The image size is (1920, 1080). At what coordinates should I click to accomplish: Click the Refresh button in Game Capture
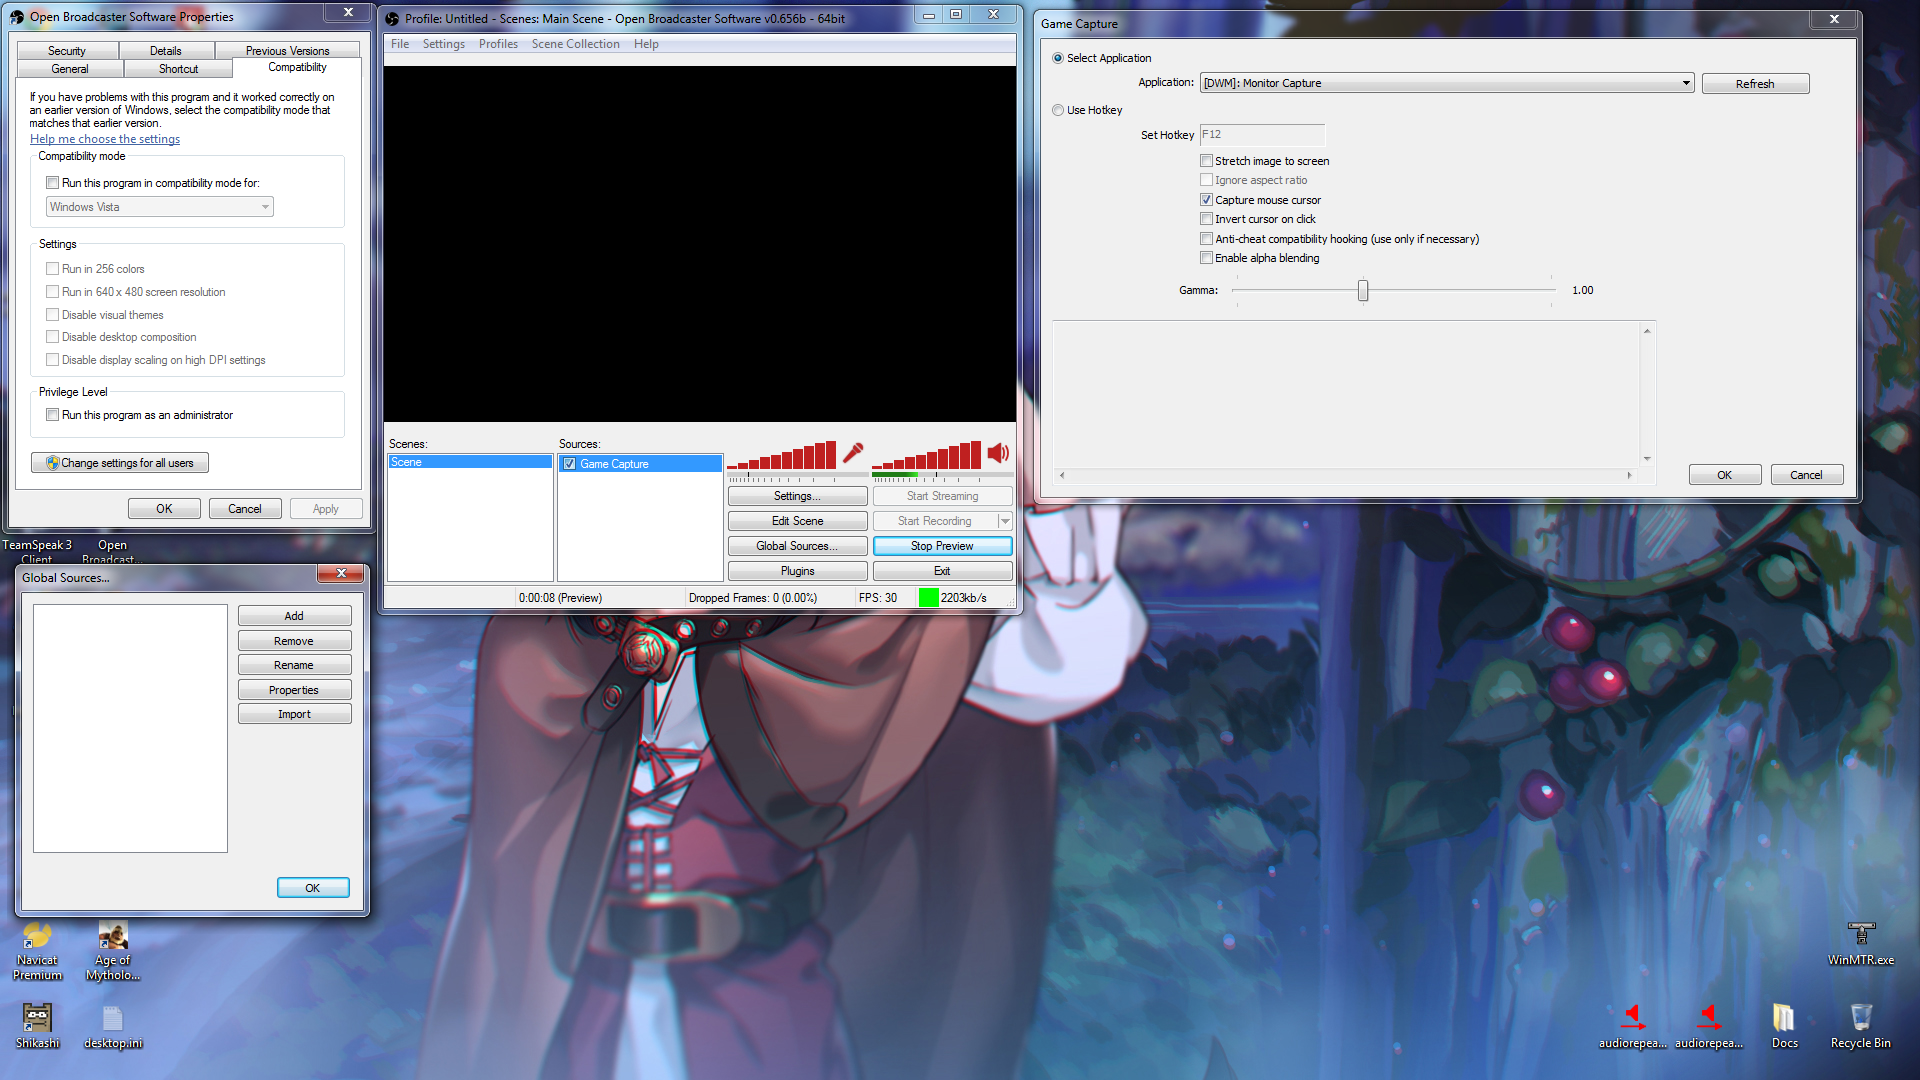(1755, 84)
